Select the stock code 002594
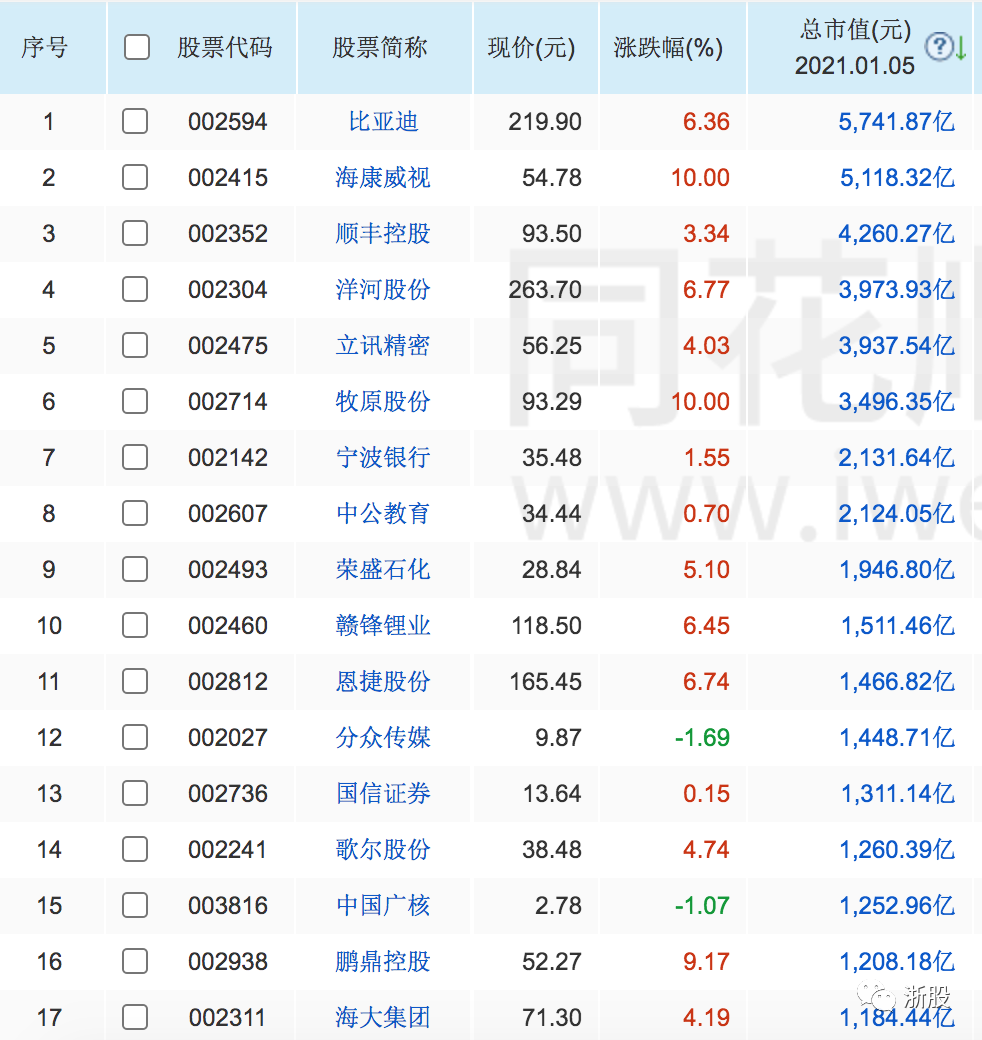 point(227,121)
